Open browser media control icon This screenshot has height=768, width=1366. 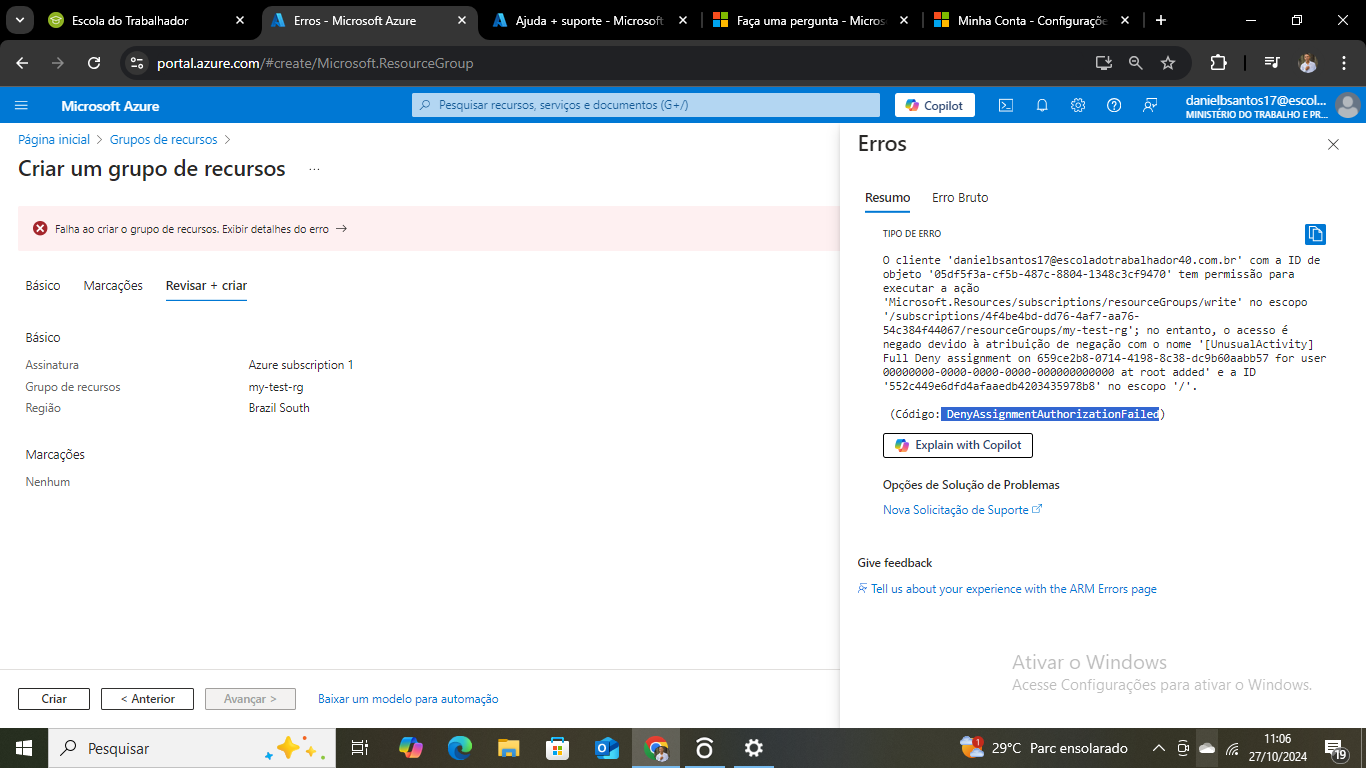click(x=1271, y=63)
